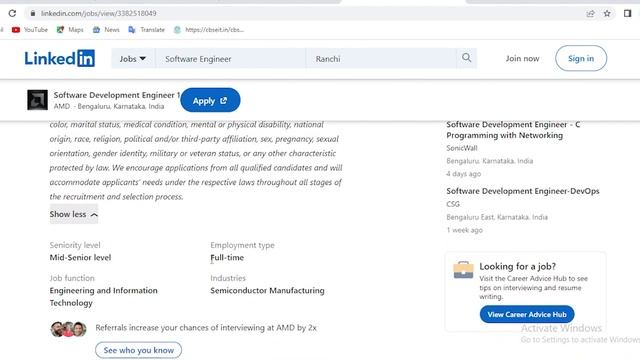This screenshot has width=640, height=360.
Task: Open the Jobs dropdown menu
Action: click(133, 59)
